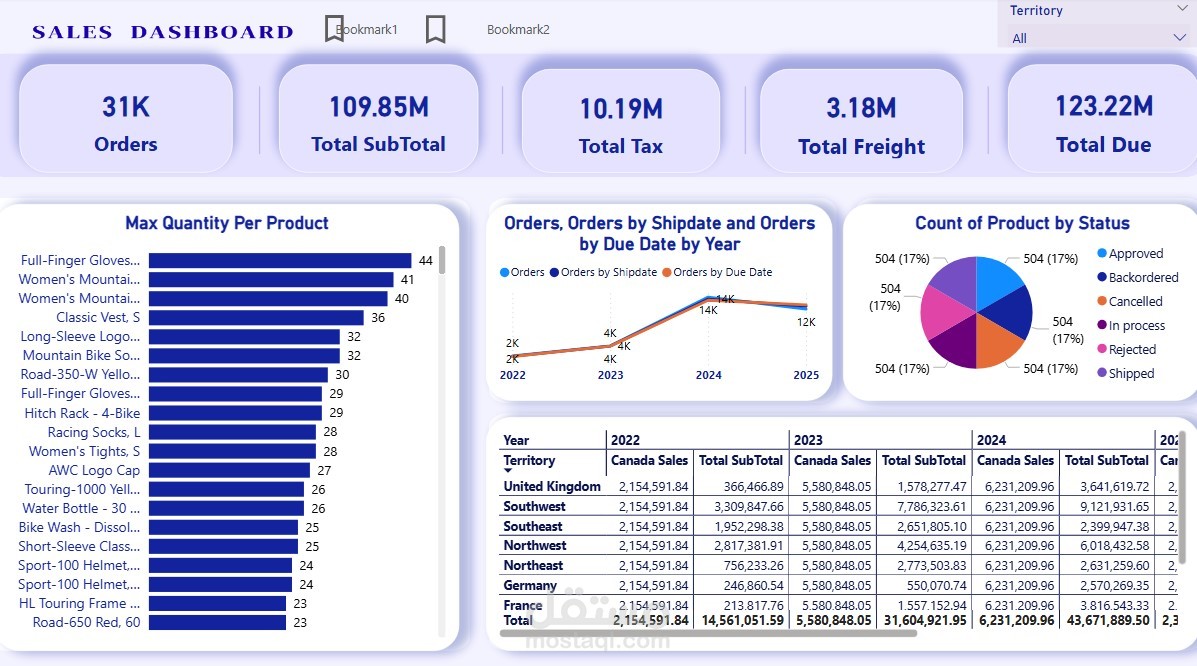1197x666 pixels.
Task: Click the Mountain Bike So... label
Action: point(82,355)
